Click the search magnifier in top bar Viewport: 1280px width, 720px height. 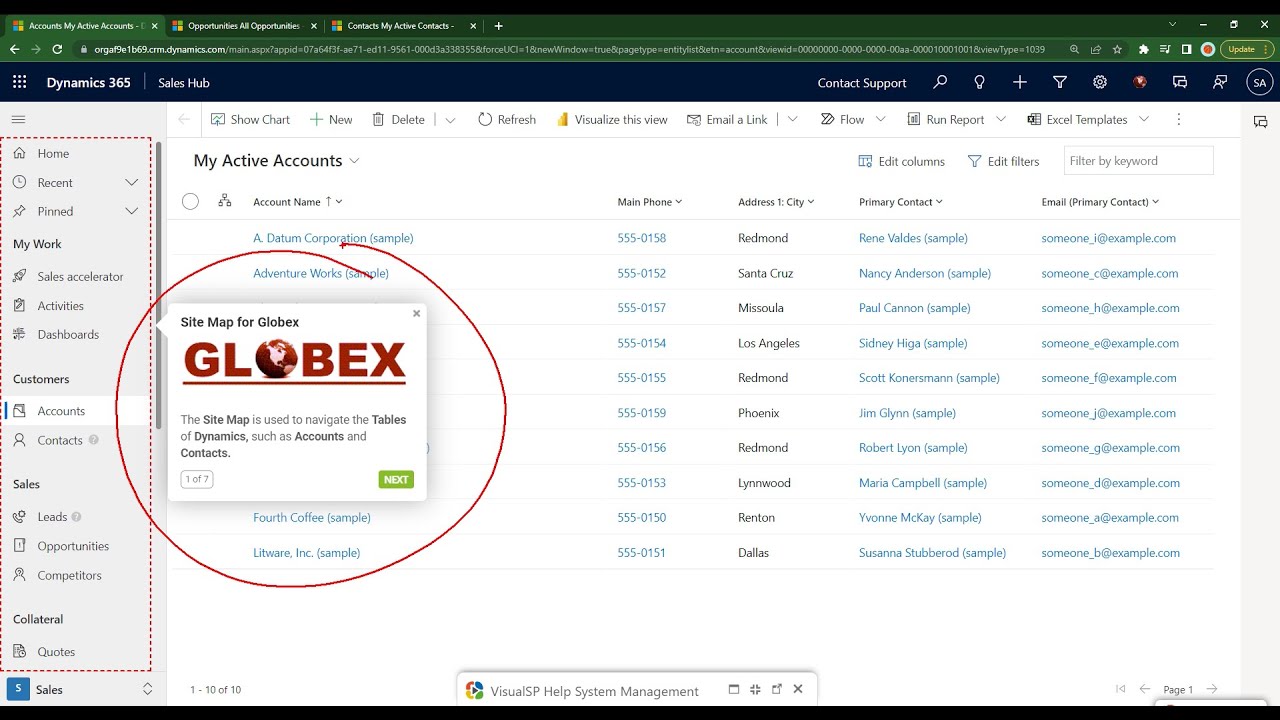940,83
